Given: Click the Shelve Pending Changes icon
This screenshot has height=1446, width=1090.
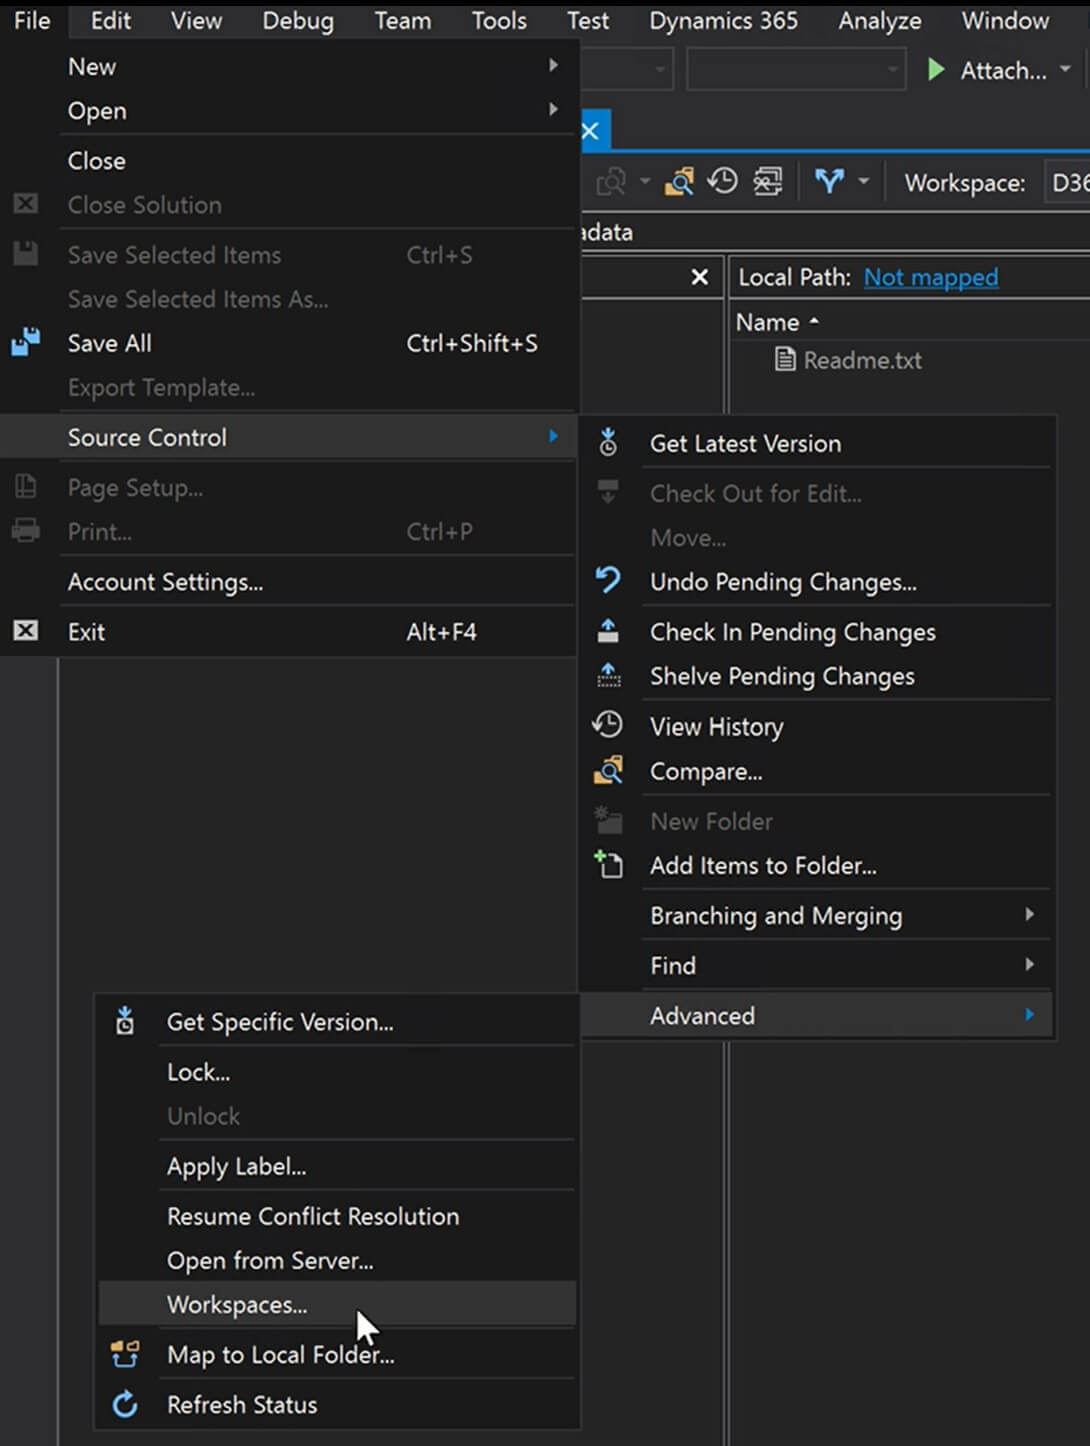Looking at the screenshot, I should point(608,676).
